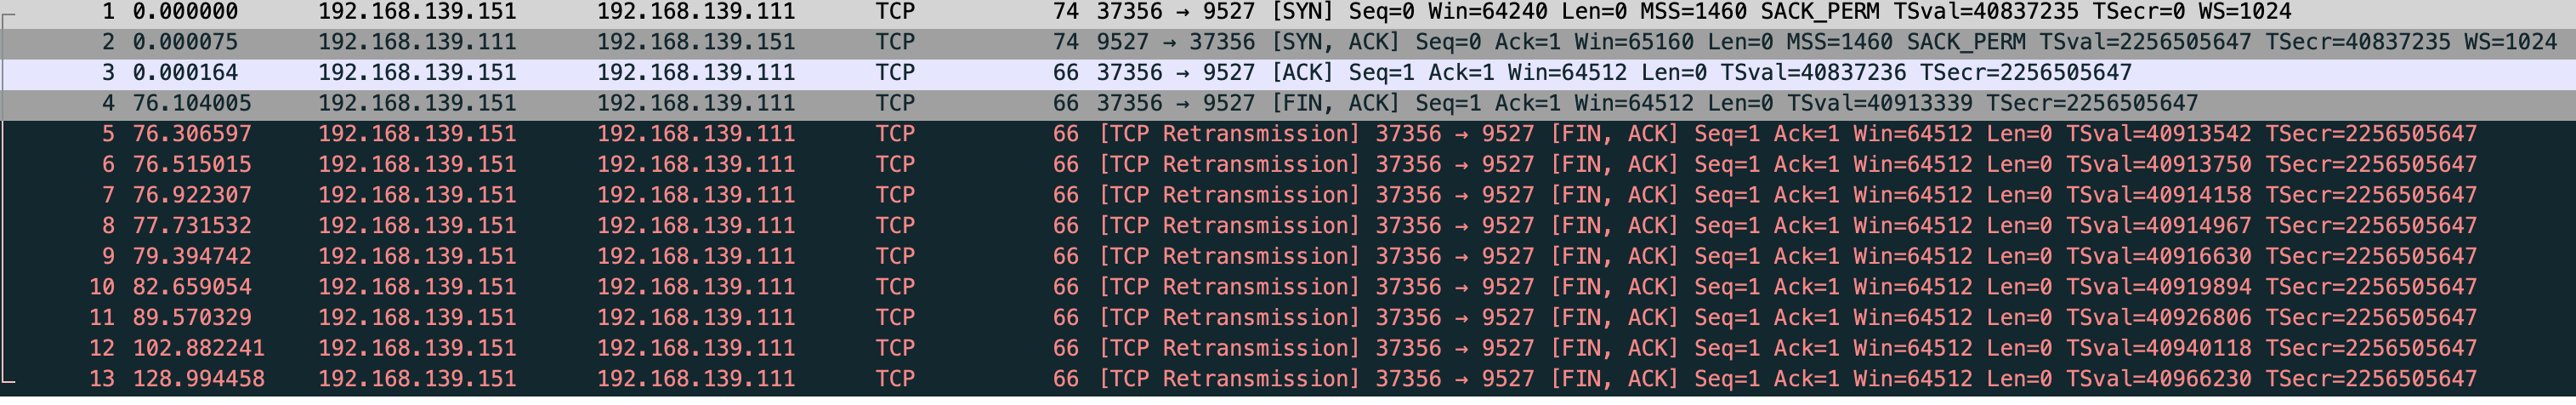Click the TSval=40913339 FIN, ACK info text
2576x405 pixels.
(x=1879, y=103)
